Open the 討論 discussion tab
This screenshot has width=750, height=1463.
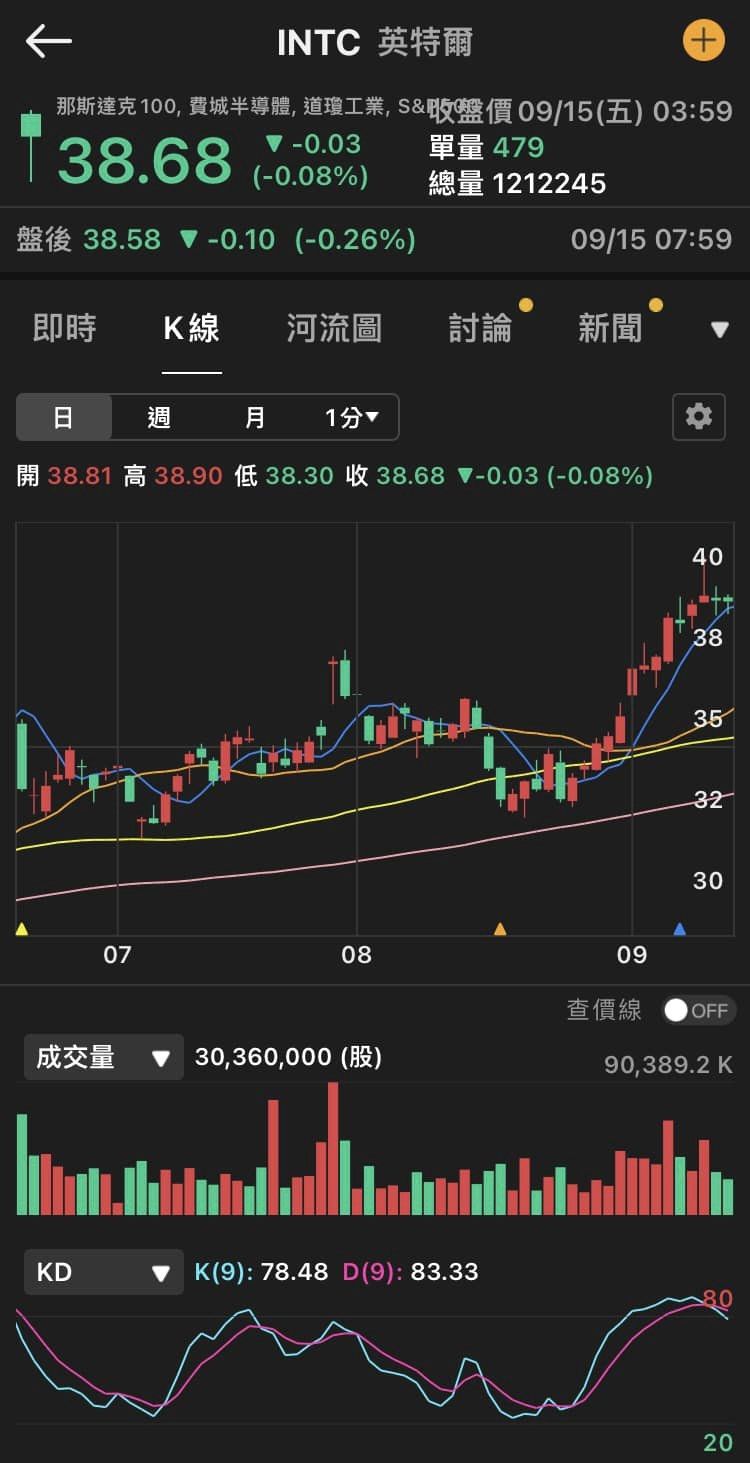click(x=480, y=328)
